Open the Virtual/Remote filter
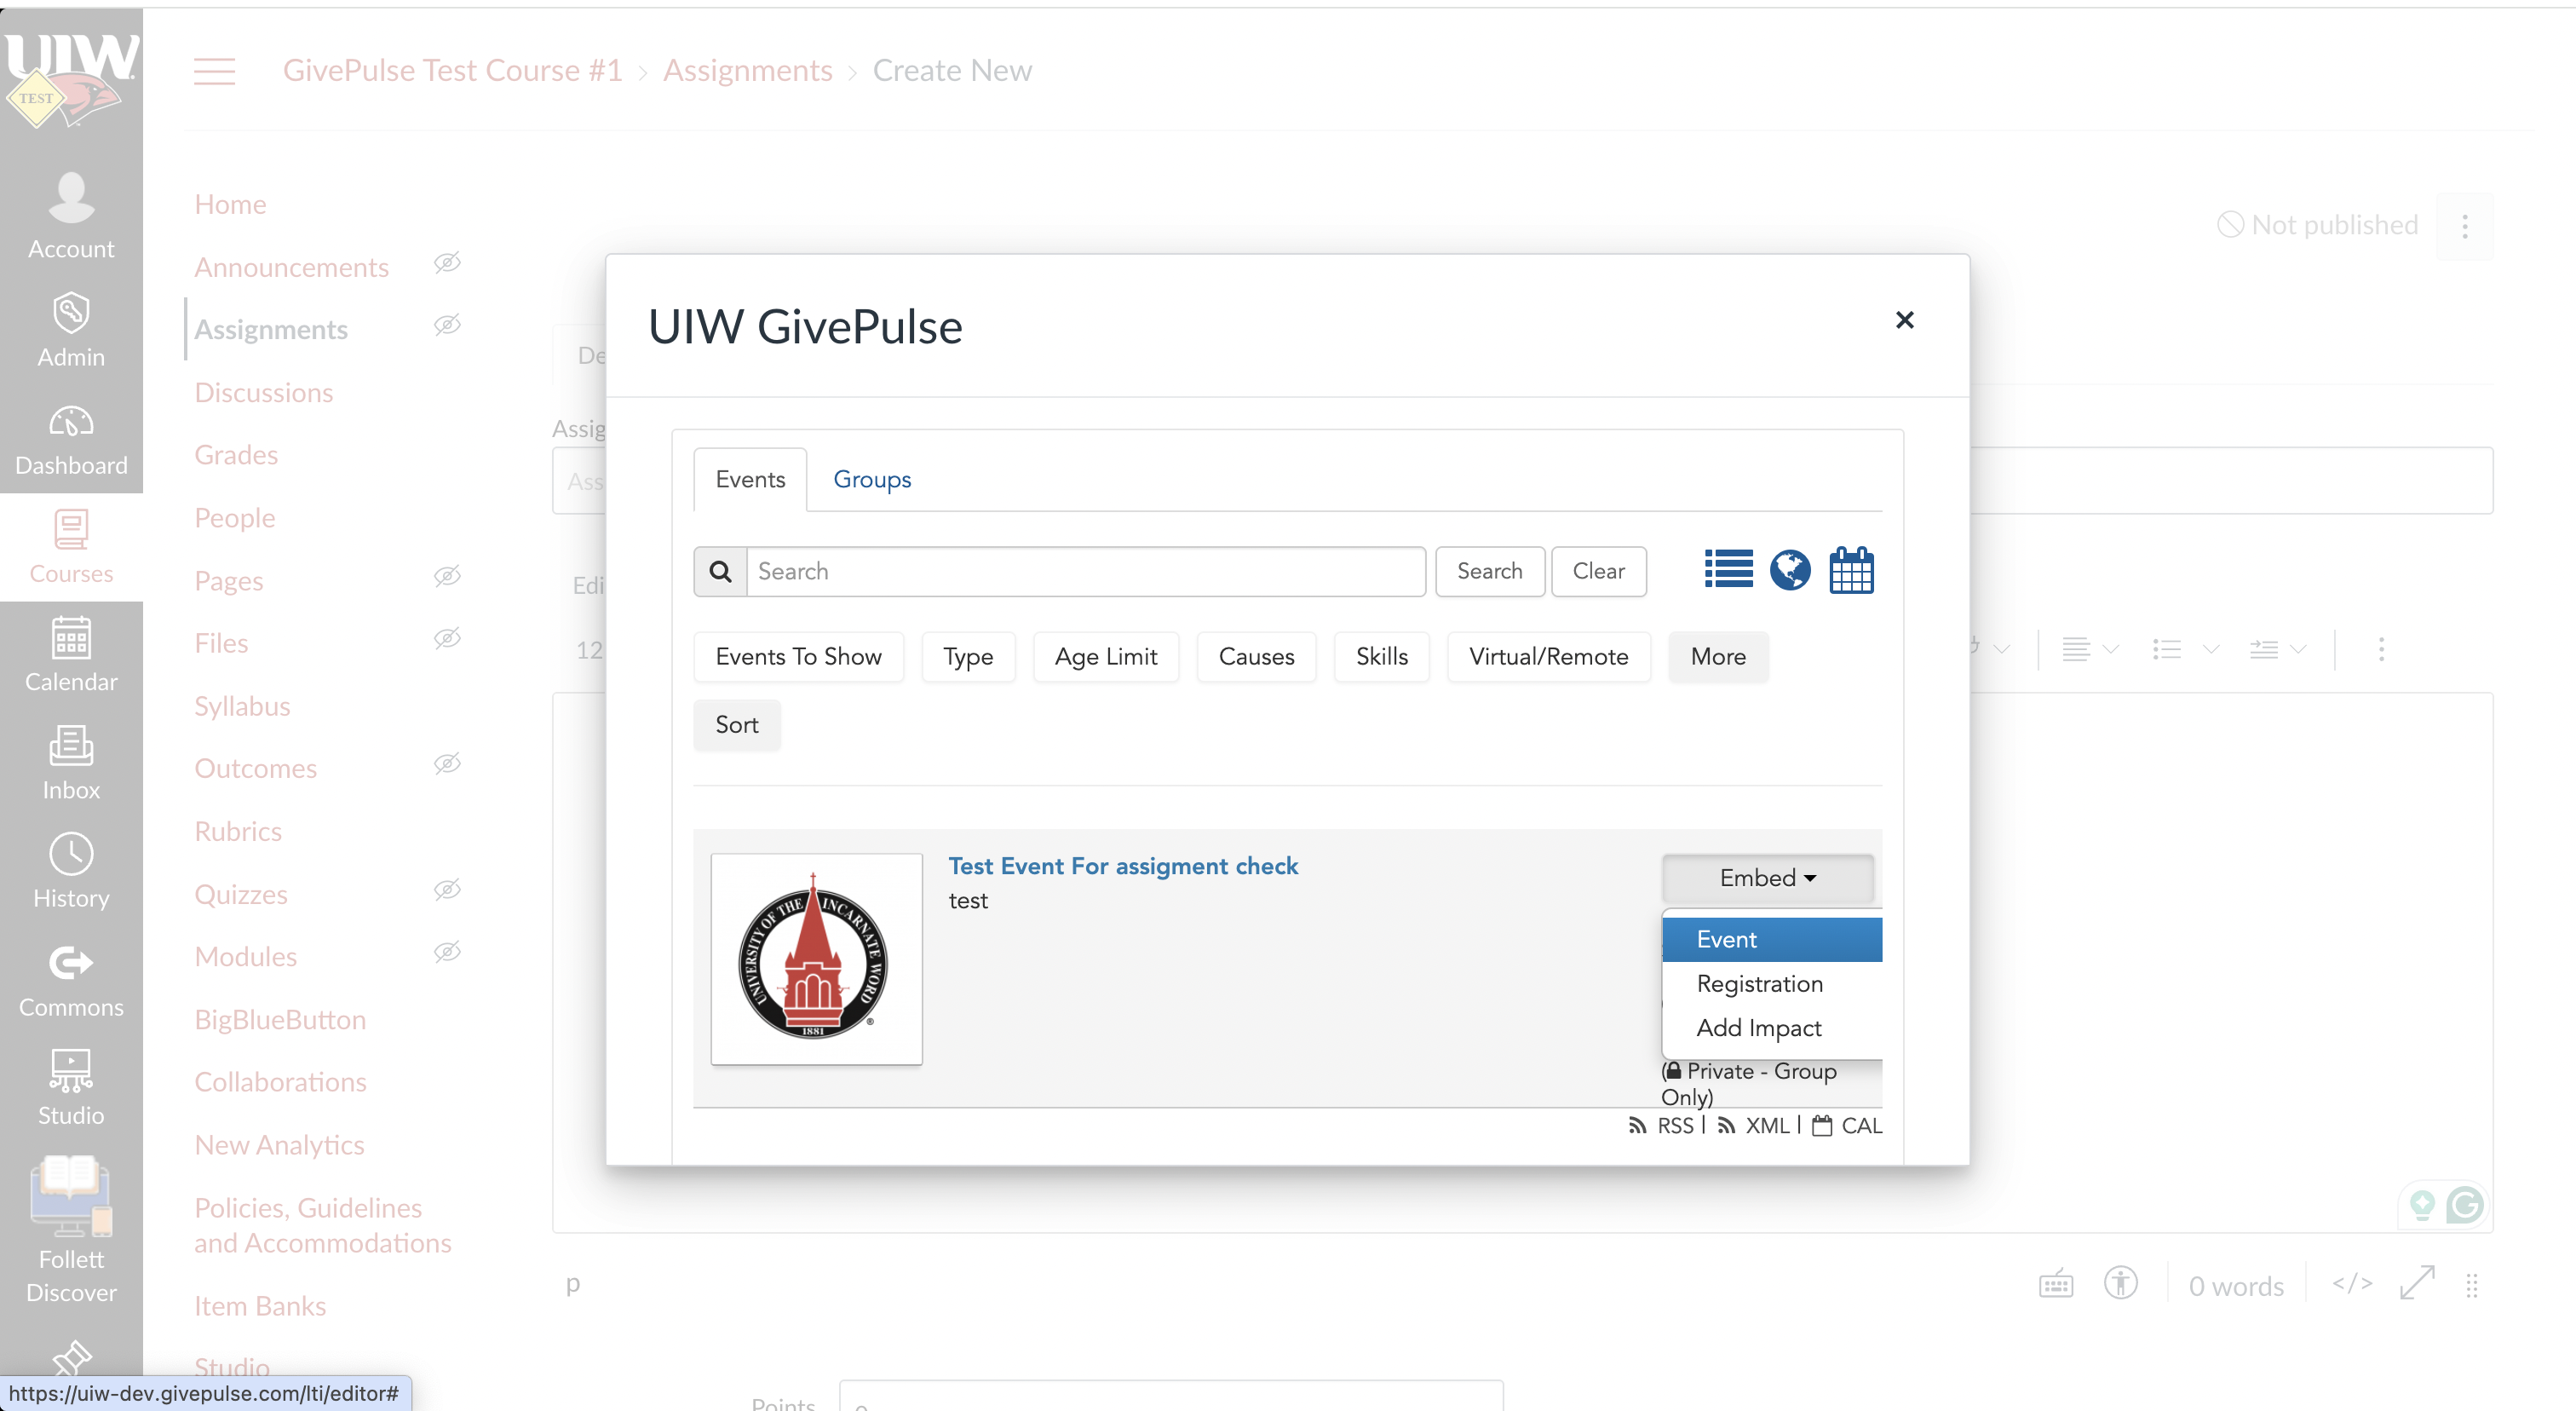The image size is (2576, 1411). coord(1548,656)
